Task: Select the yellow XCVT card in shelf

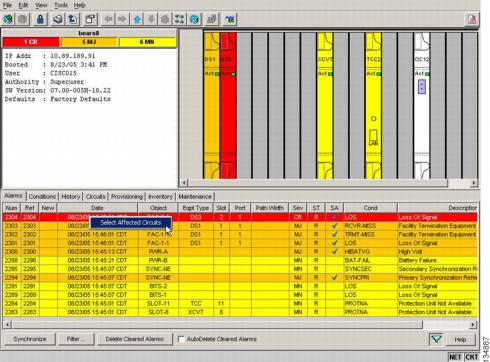Action: (325, 105)
